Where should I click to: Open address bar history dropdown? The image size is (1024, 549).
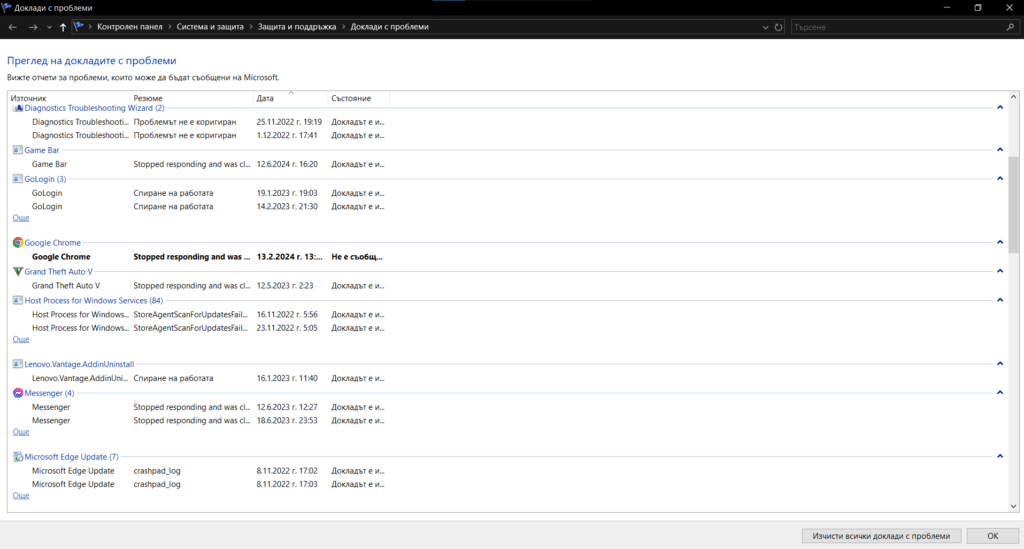pyautogui.click(x=765, y=27)
